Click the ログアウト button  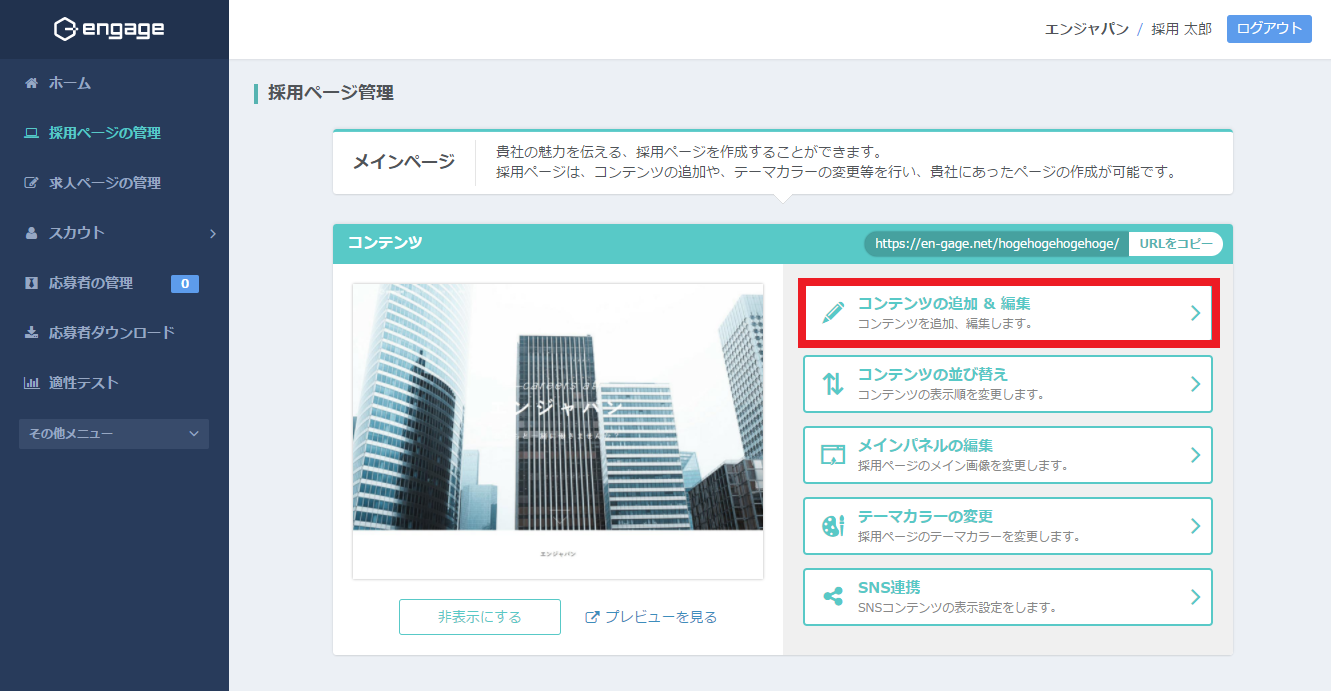[x=1269, y=29]
